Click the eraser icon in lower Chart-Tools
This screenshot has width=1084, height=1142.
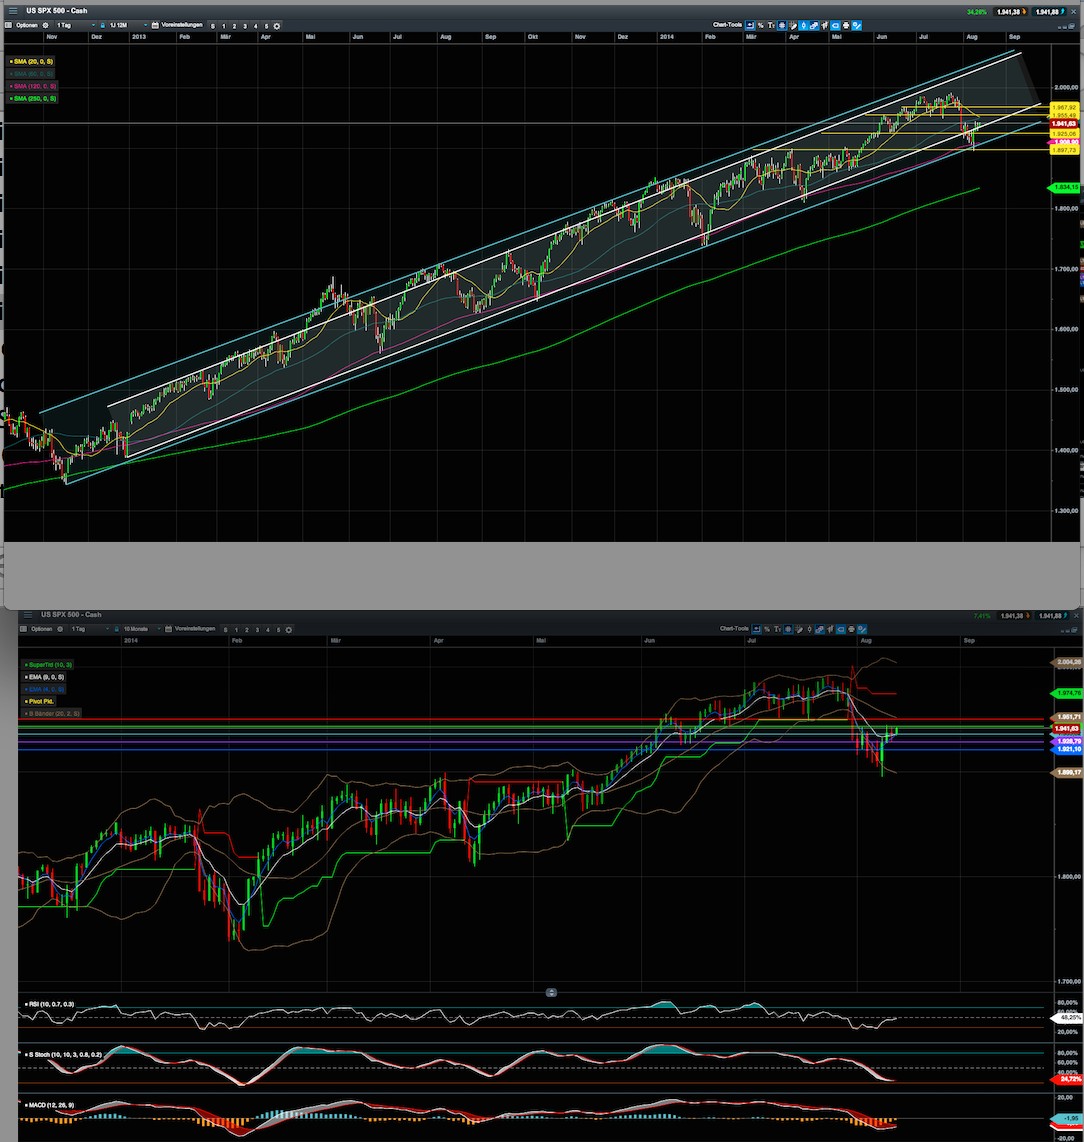coord(841,629)
